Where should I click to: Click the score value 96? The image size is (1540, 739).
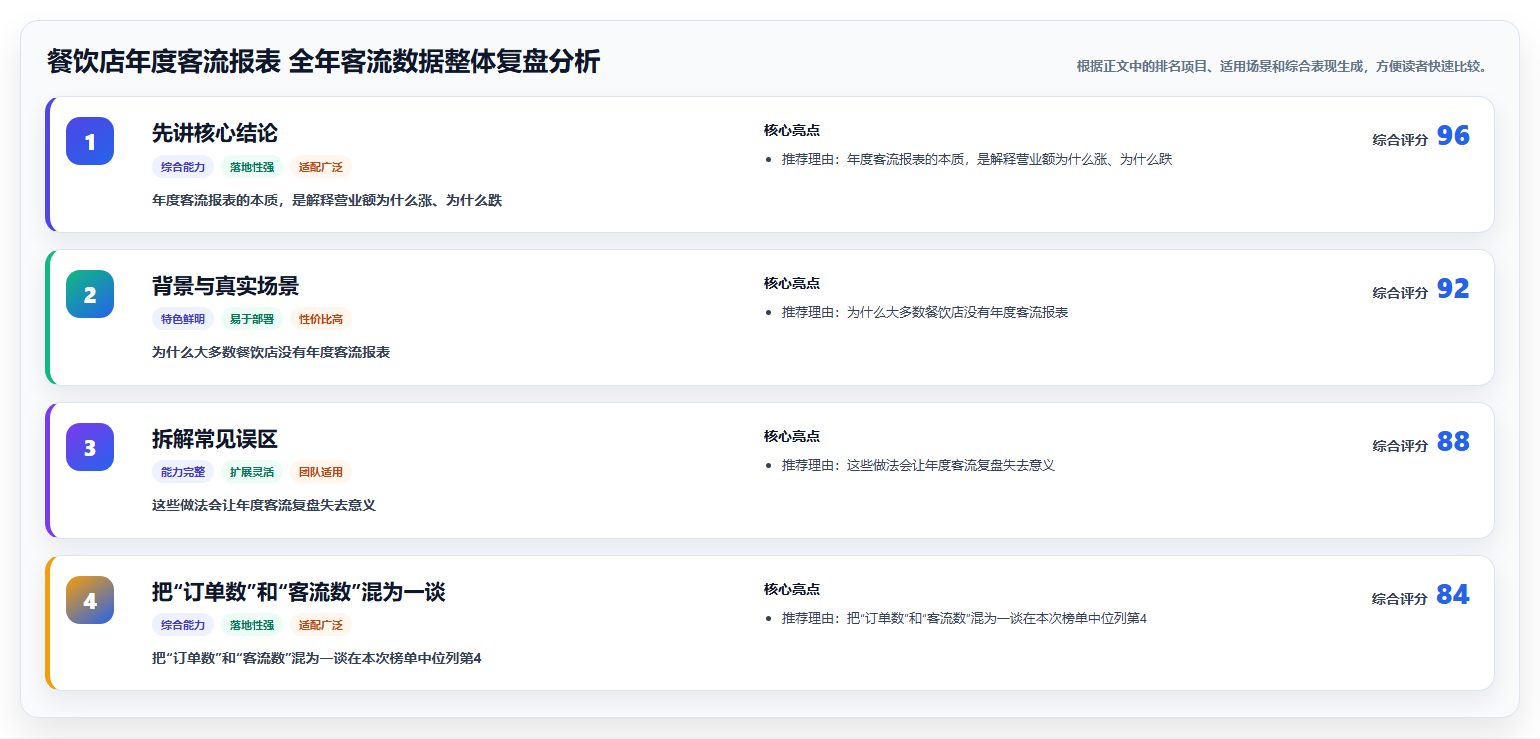coord(1453,136)
